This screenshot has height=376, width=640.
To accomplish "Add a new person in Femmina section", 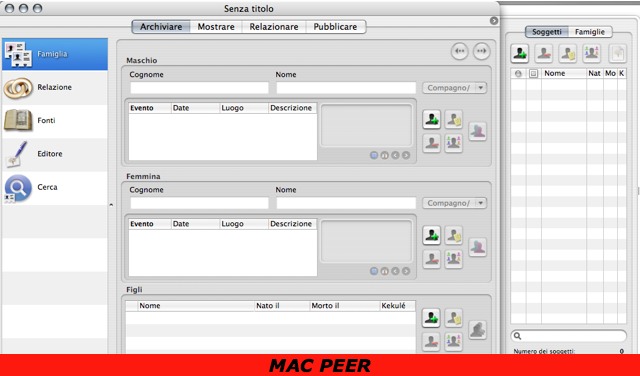I will [x=432, y=235].
